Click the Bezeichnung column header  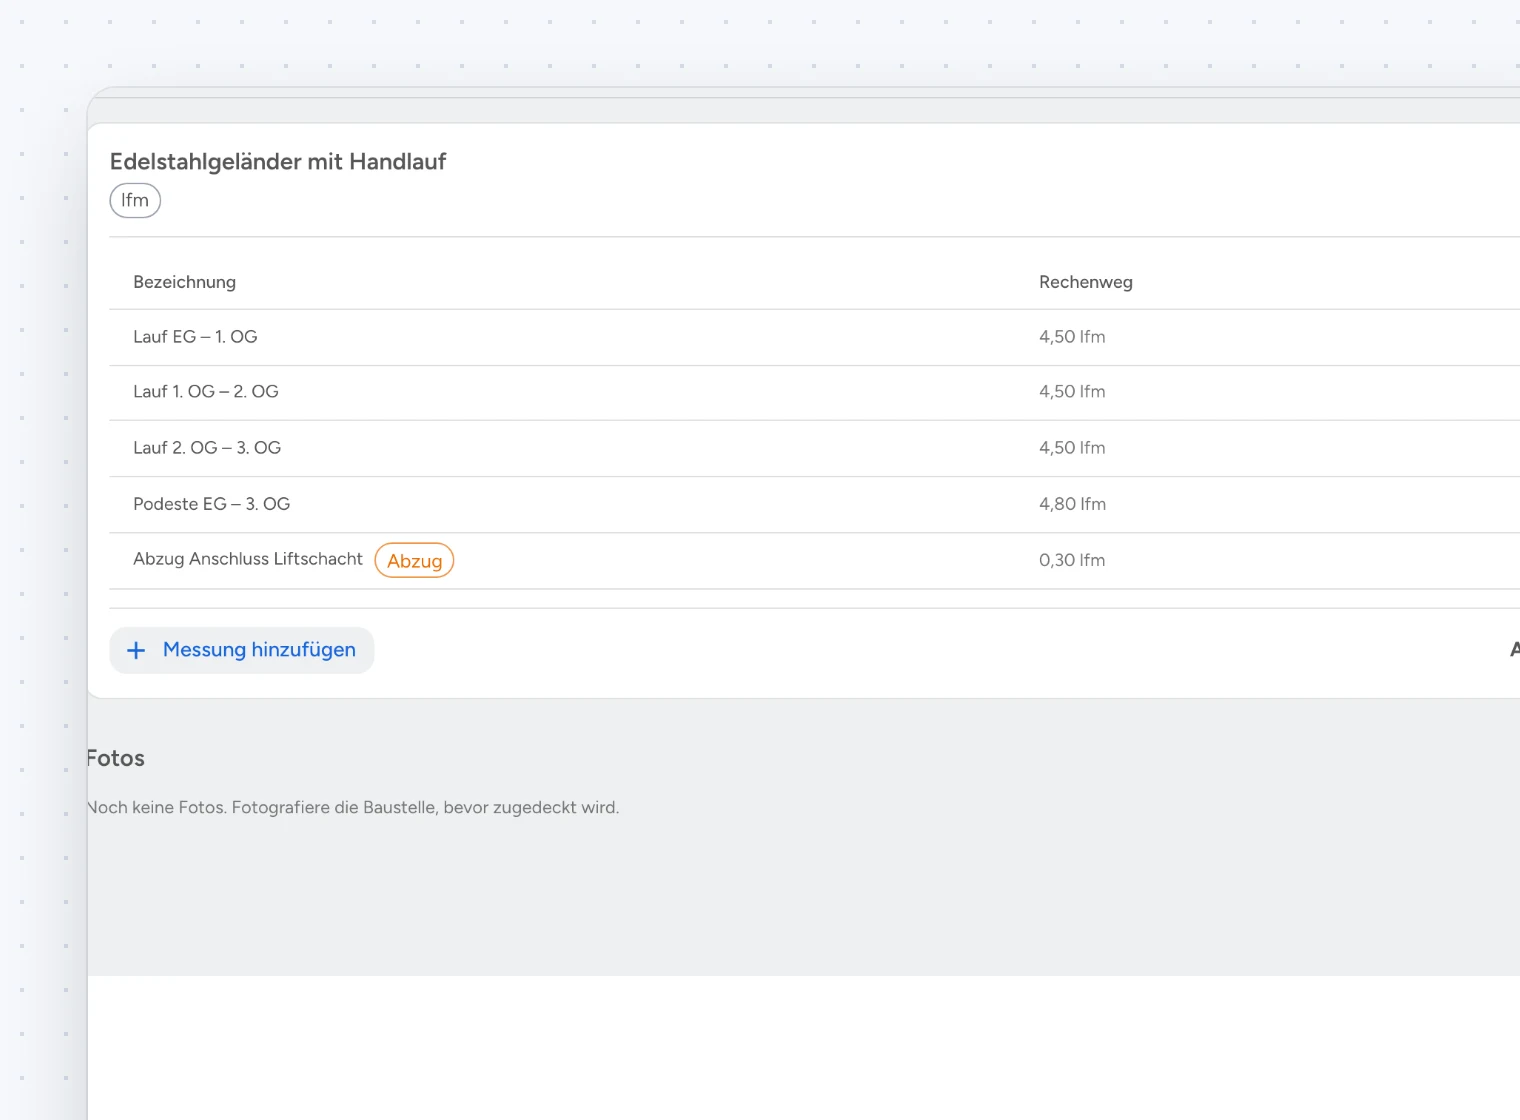click(185, 282)
